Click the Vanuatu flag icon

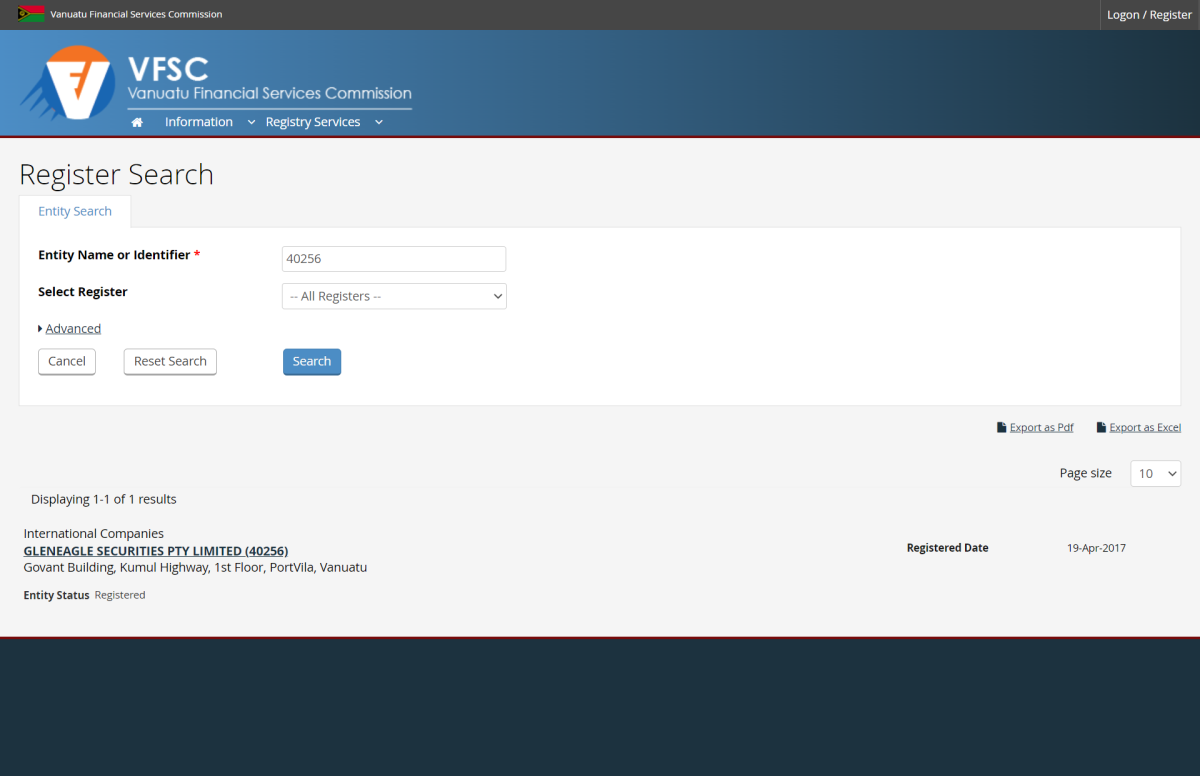pos(31,14)
